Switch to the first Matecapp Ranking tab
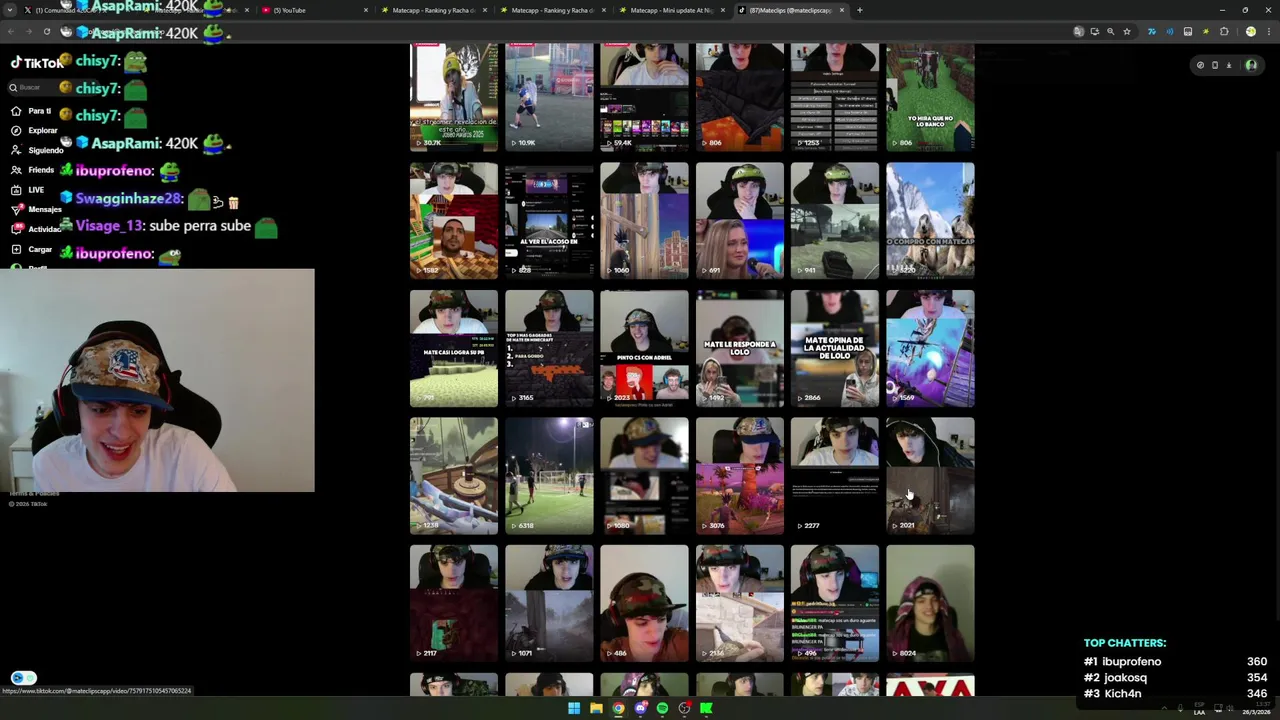This screenshot has width=1280, height=720. (x=433, y=10)
